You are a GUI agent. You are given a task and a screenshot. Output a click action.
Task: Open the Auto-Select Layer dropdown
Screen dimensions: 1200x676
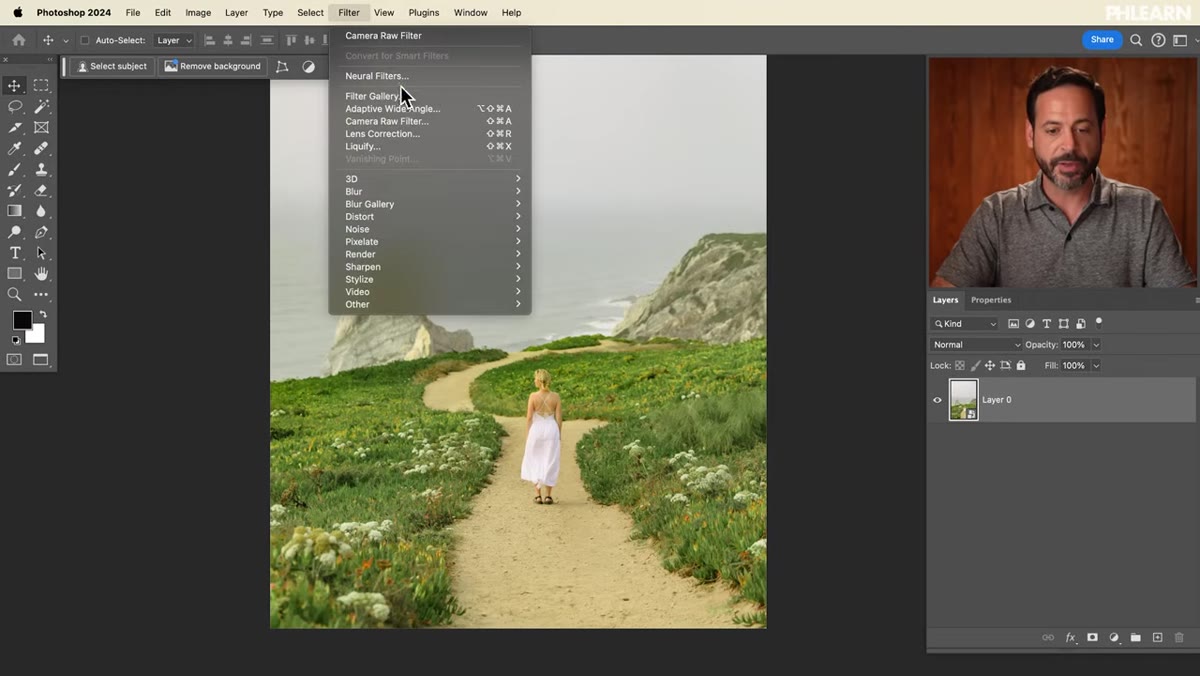point(174,40)
